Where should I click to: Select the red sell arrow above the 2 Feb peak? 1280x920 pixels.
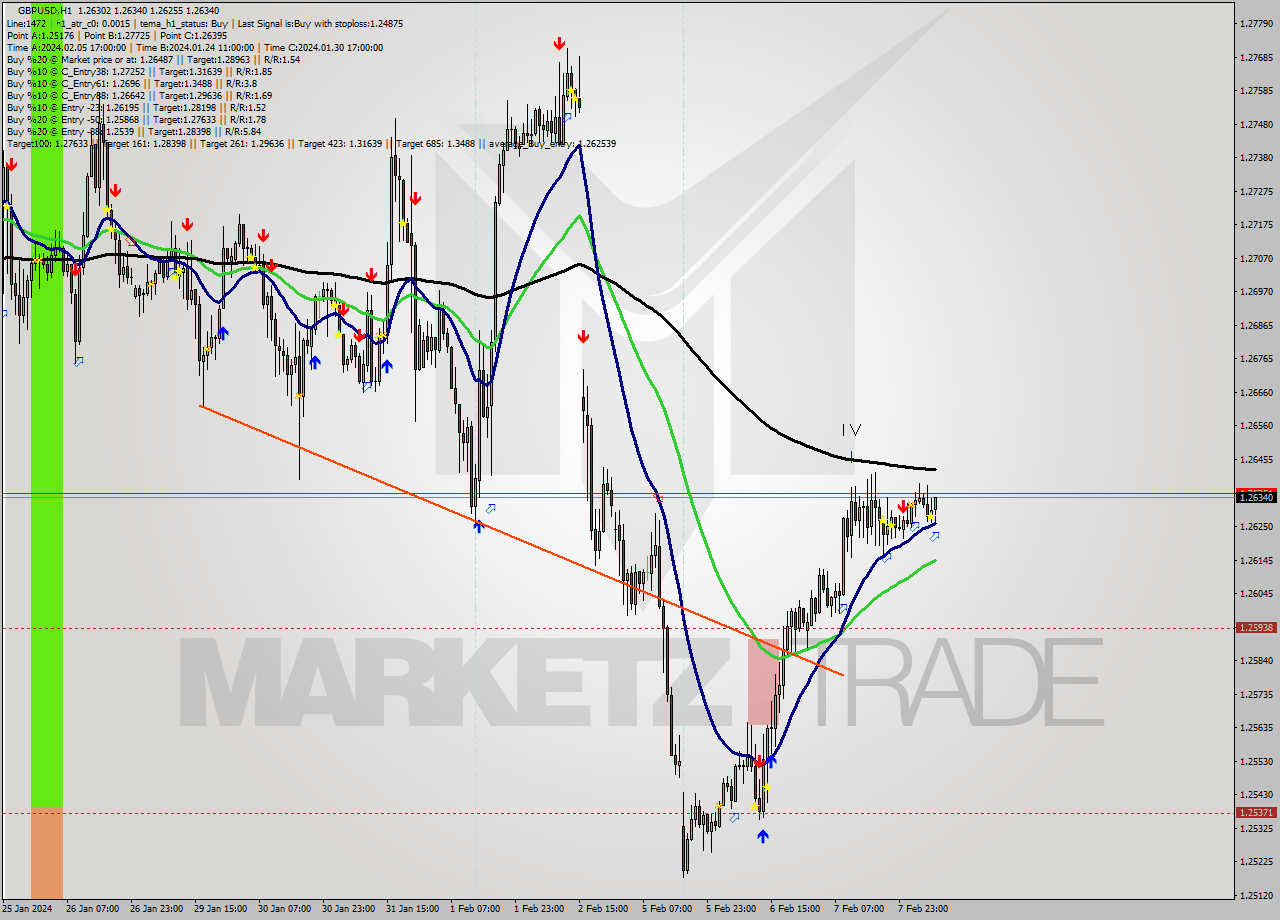pos(559,44)
